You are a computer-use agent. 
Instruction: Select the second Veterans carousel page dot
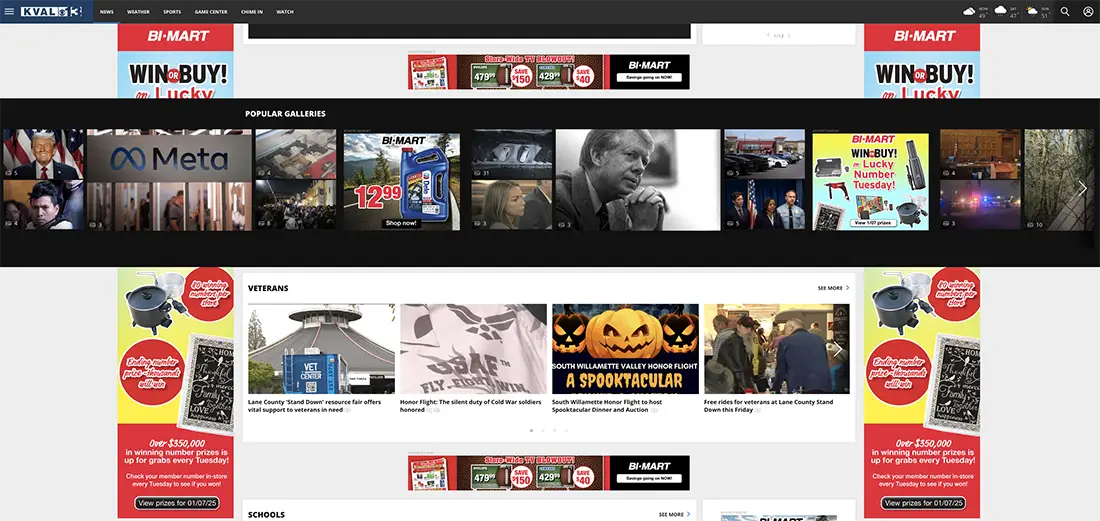[x=543, y=431]
